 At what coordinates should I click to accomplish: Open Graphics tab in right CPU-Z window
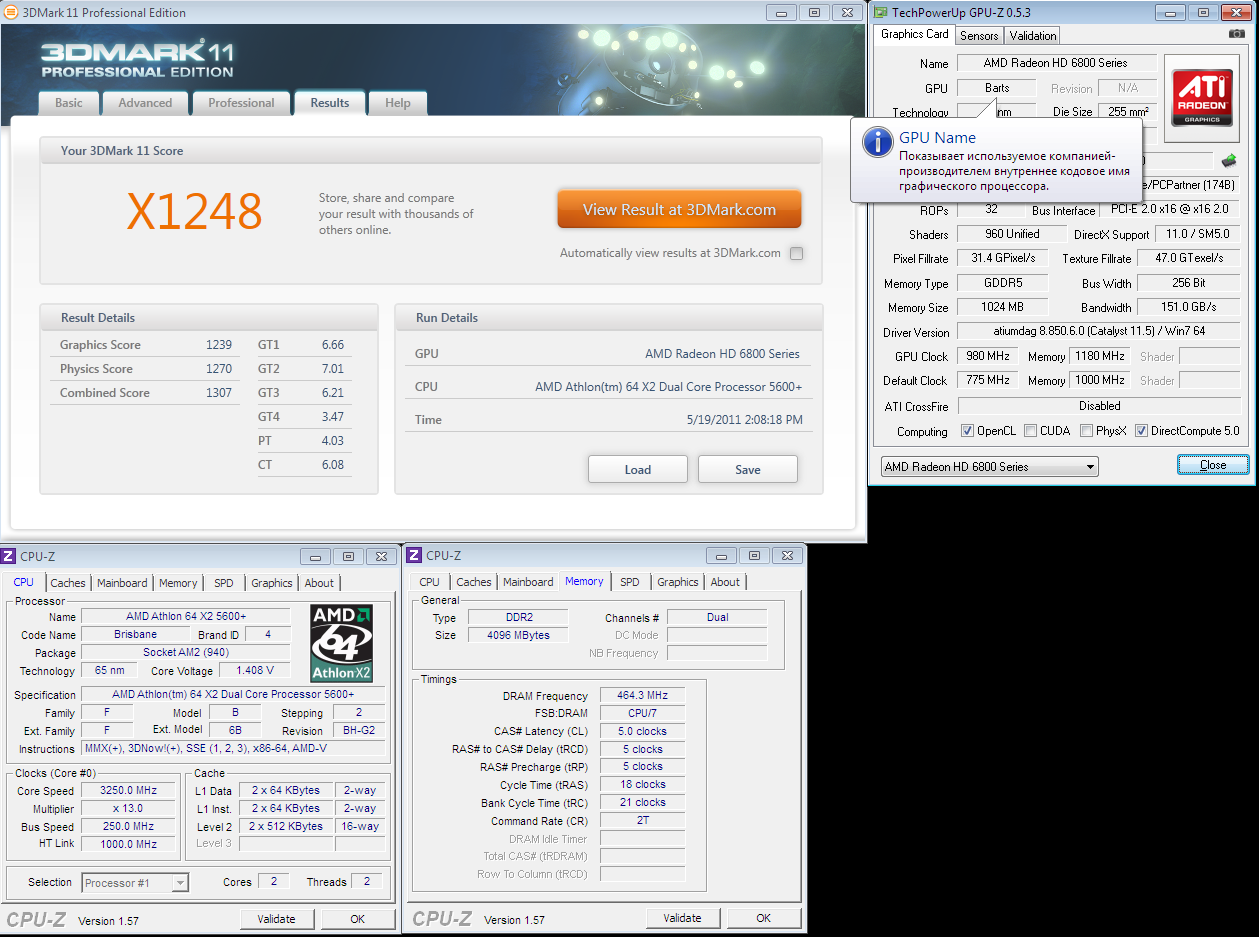[x=678, y=582]
